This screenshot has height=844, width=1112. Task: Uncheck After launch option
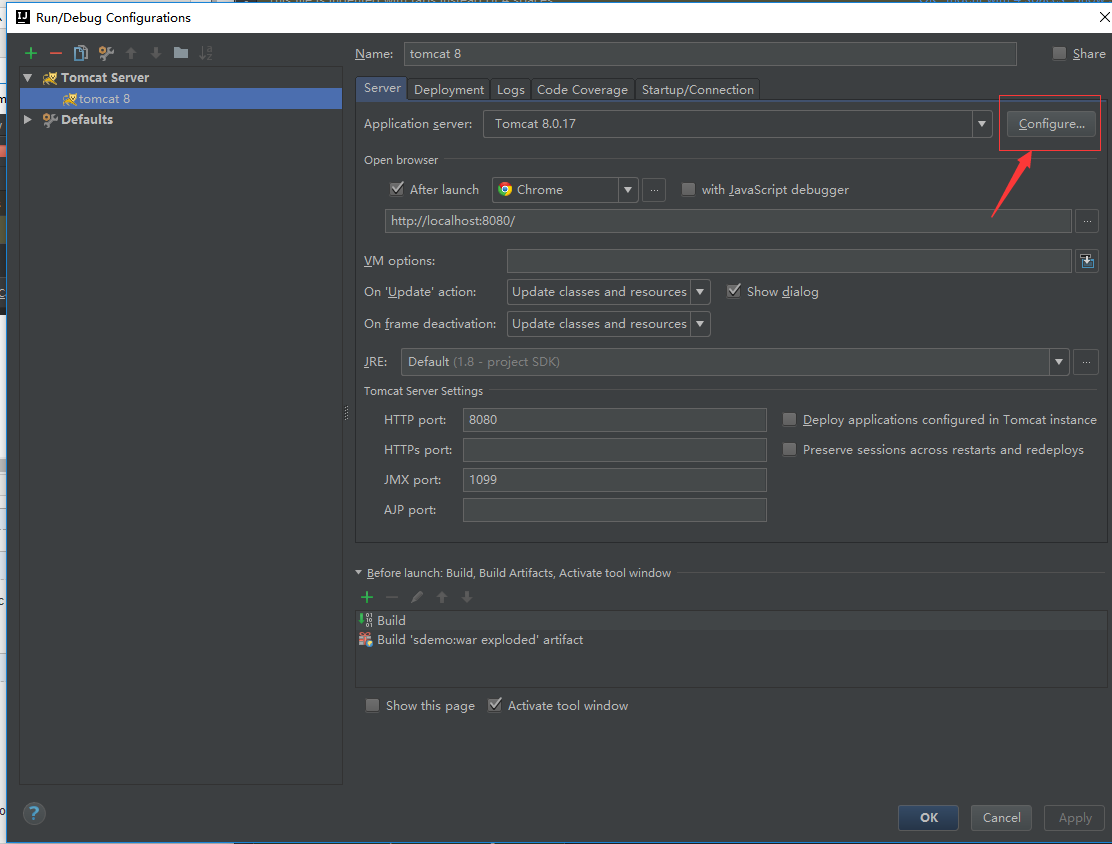tap(397, 189)
